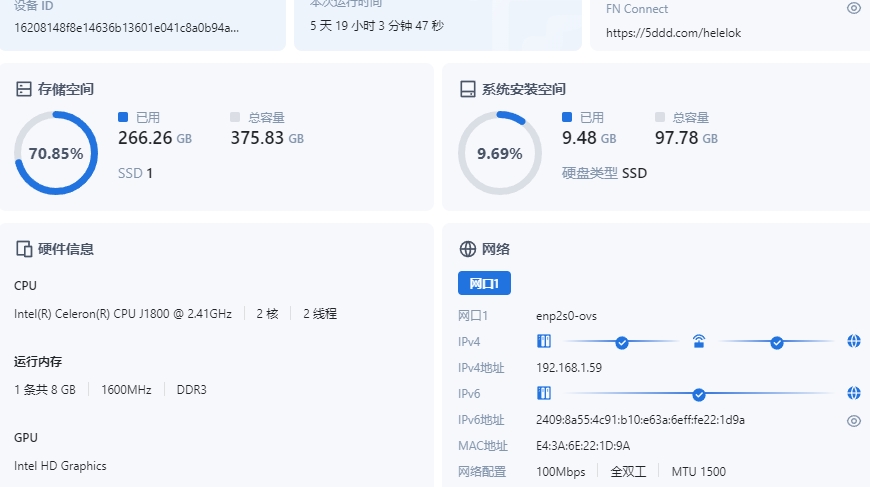
Task: Open the https://5ddd.com/helelok link
Action: [673, 33]
